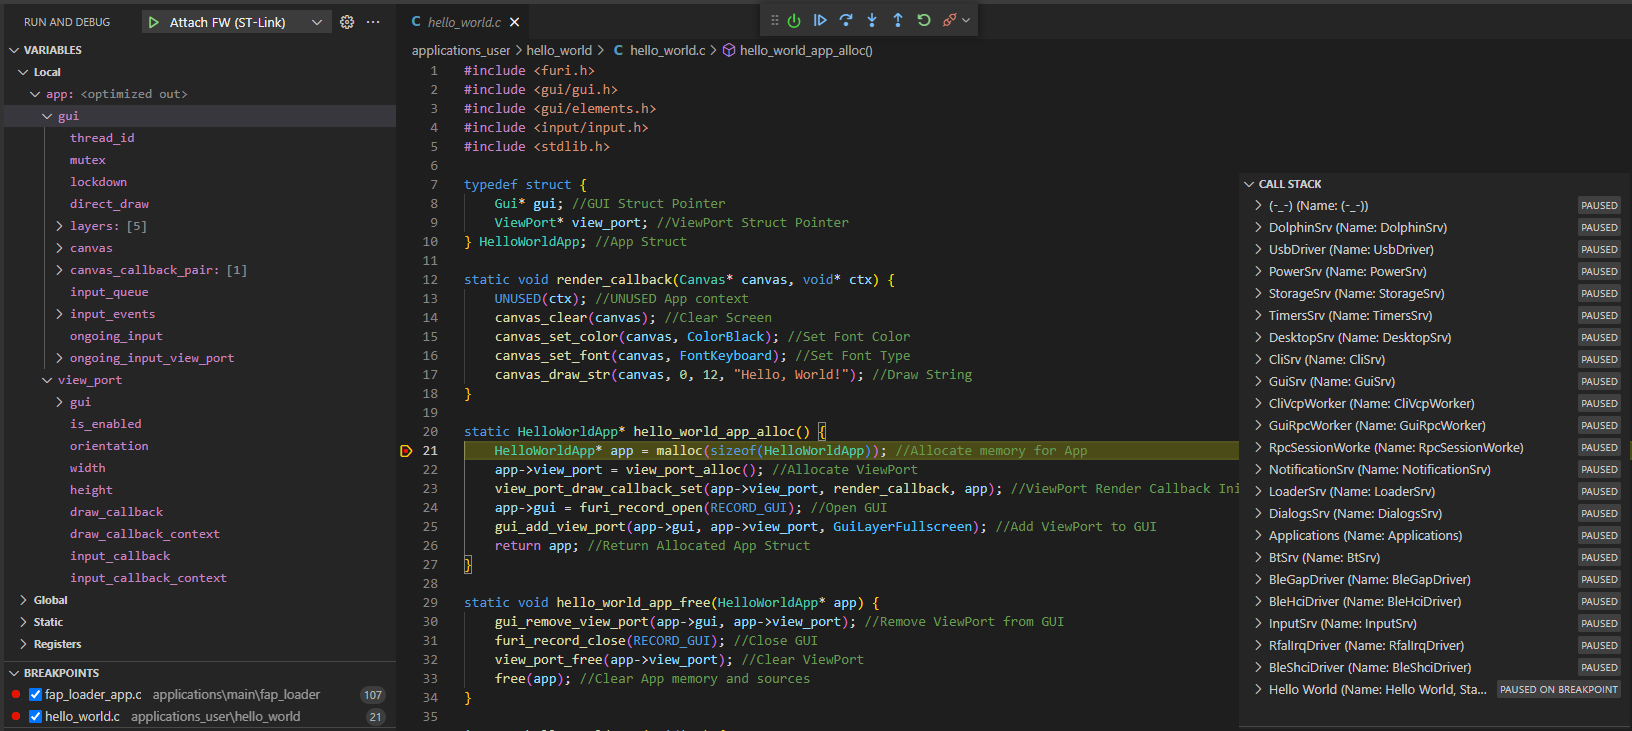Expand the canvas variable
Image resolution: width=1632 pixels, height=731 pixels.
pos(59,248)
